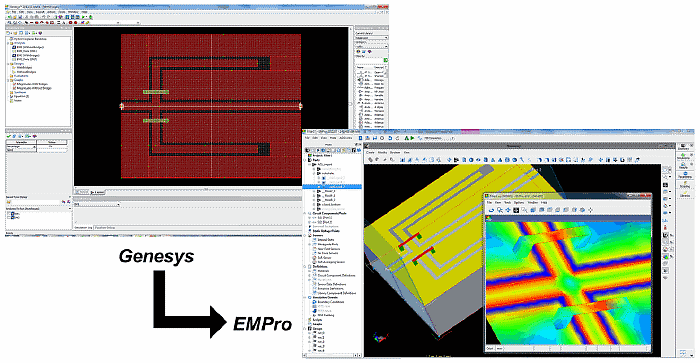Select WithoutBridges design in the Genesys workspace tree
Viewport: 700px width, 363px height.
tap(26, 72)
